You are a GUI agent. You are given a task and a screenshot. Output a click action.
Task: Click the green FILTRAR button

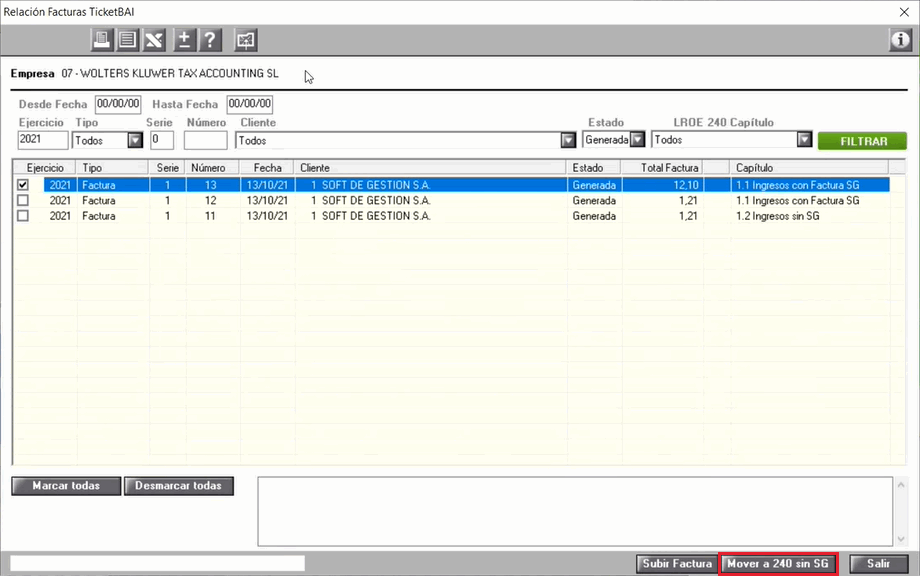coord(862,141)
